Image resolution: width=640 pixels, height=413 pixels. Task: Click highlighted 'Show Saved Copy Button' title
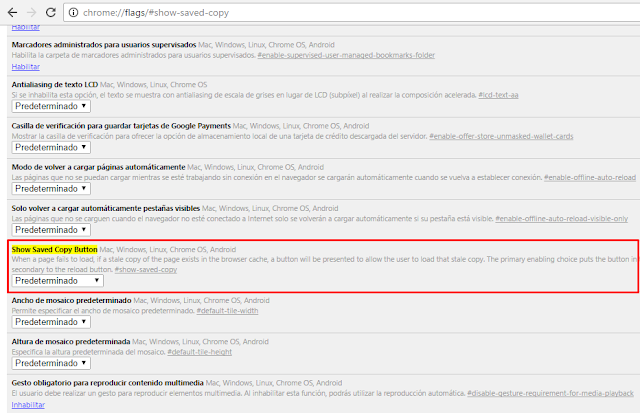pos(54,249)
